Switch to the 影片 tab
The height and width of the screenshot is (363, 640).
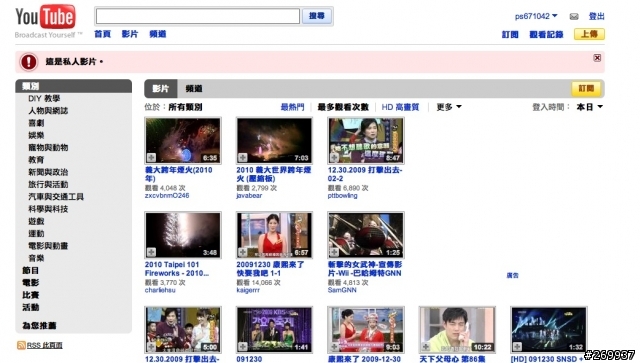point(161,89)
